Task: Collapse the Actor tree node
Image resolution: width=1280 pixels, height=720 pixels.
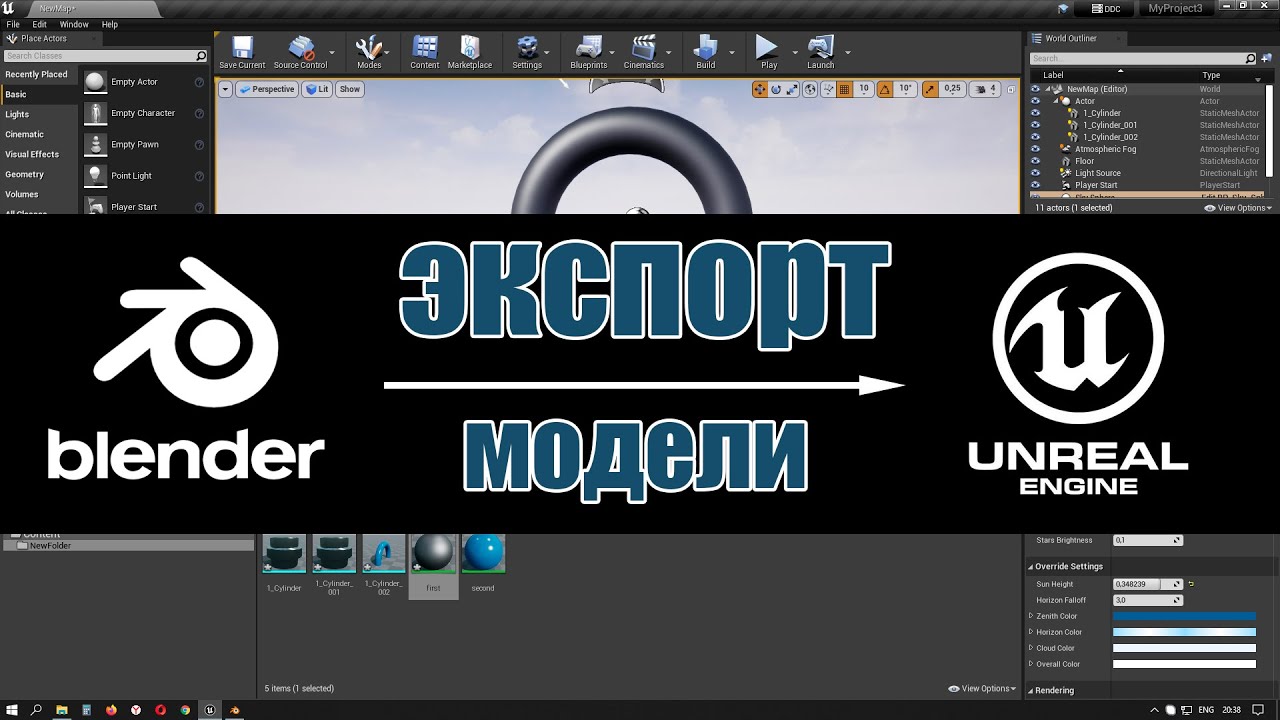Action: coord(1055,101)
